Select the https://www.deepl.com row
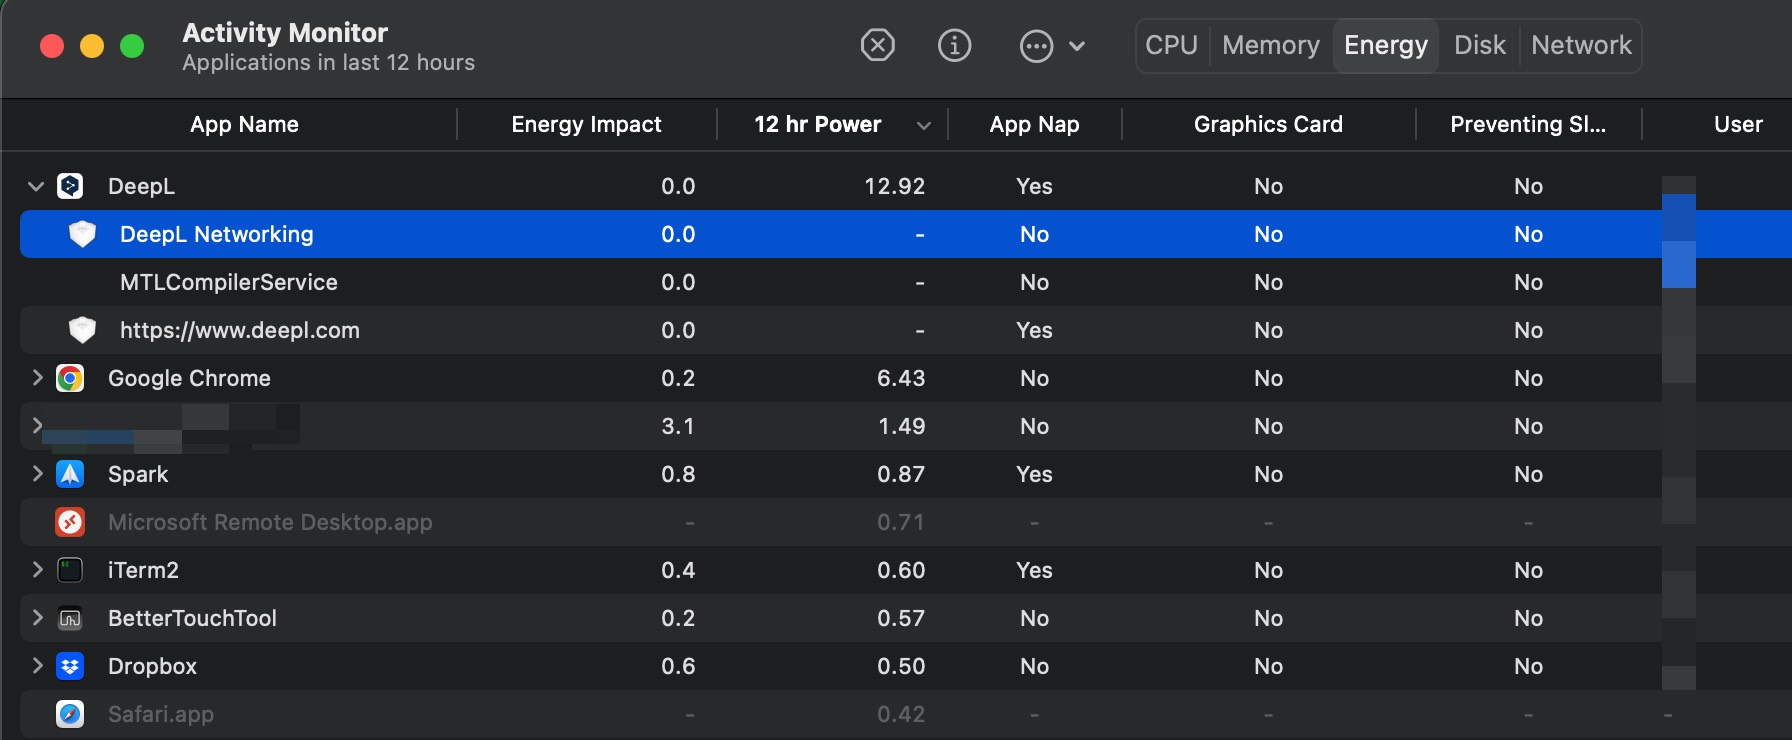 [905, 330]
